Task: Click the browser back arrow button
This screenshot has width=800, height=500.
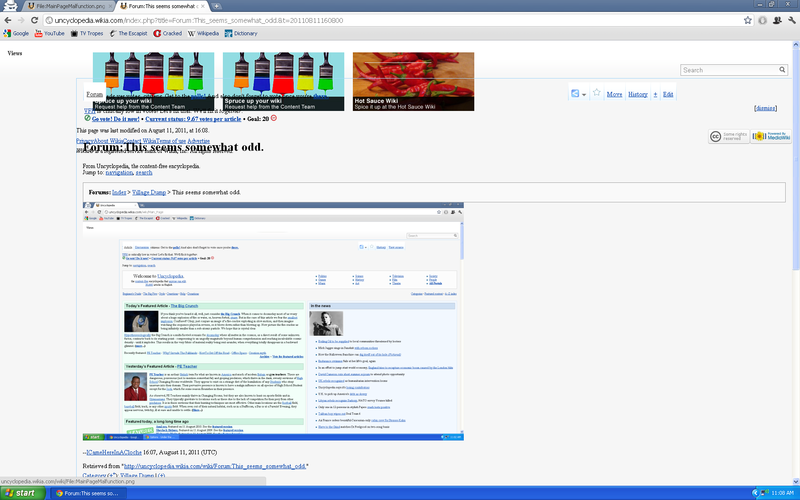Action: click(8, 19)
